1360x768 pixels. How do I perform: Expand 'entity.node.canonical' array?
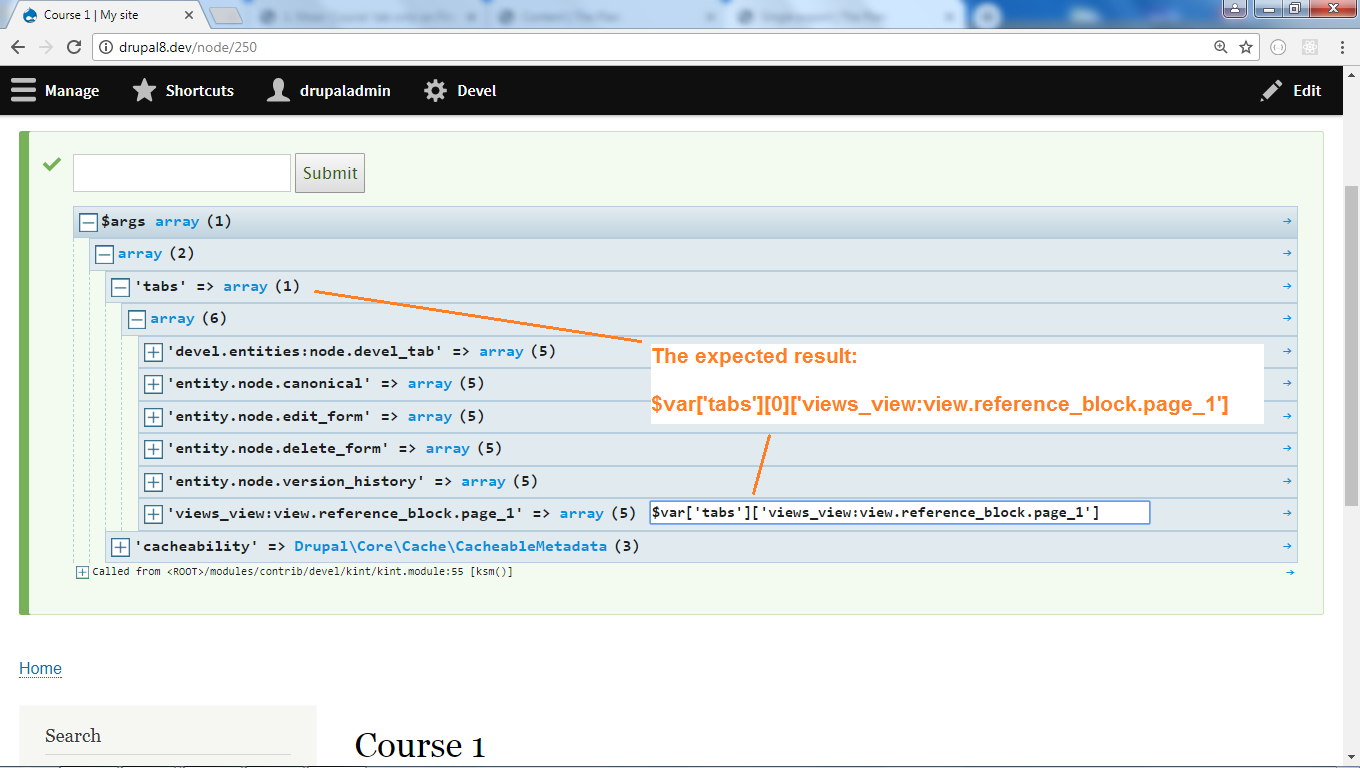pyautogui.click(x=153, y=384)
